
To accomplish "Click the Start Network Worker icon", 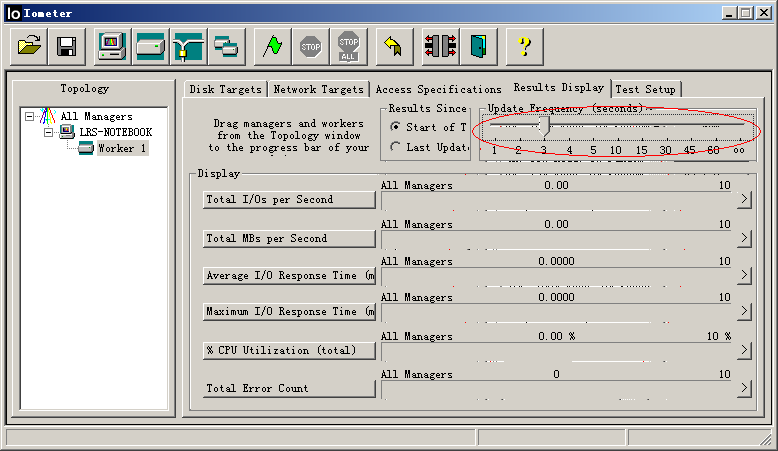I will click(x=188, y=46).
